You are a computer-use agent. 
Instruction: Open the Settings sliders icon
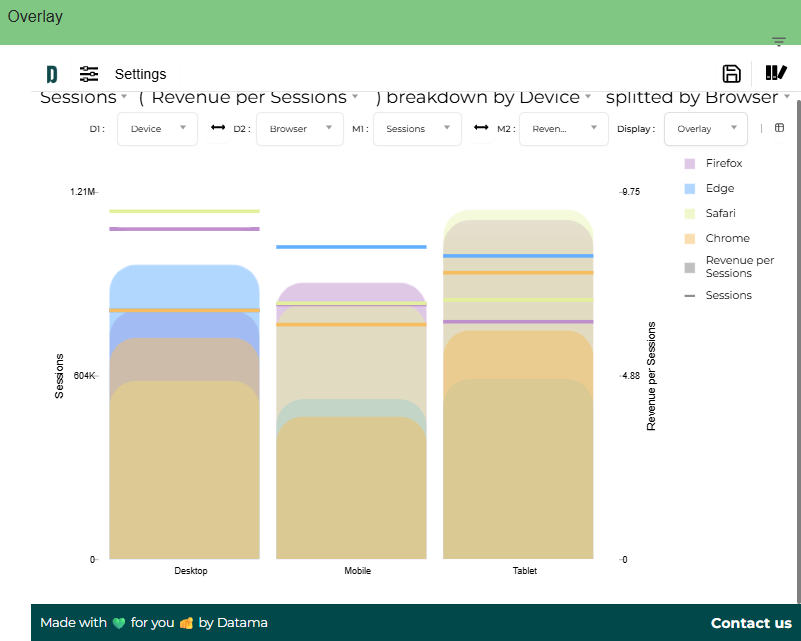coord(89,73)
